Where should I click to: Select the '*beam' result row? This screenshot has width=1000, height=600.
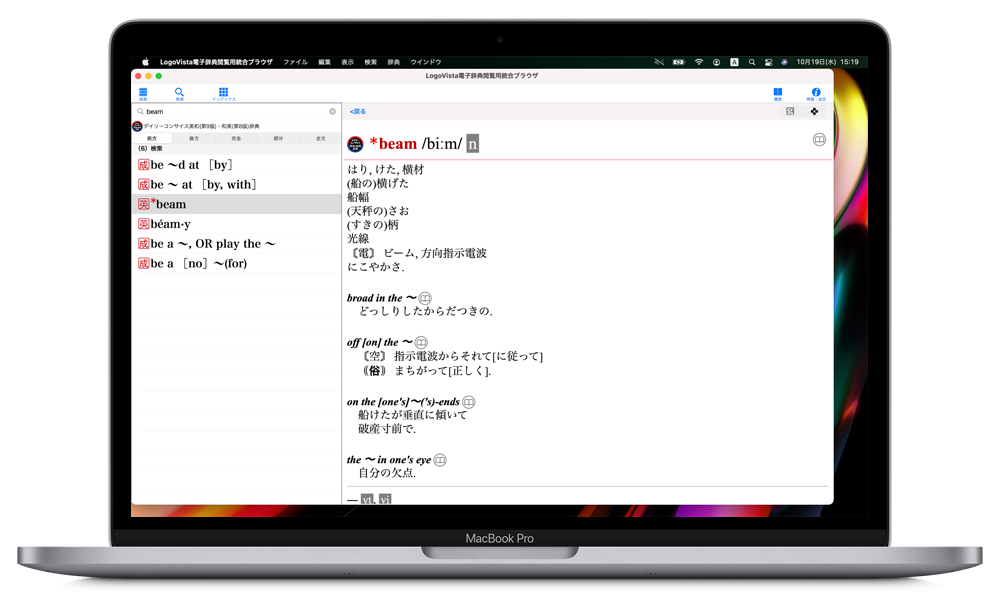236,204
